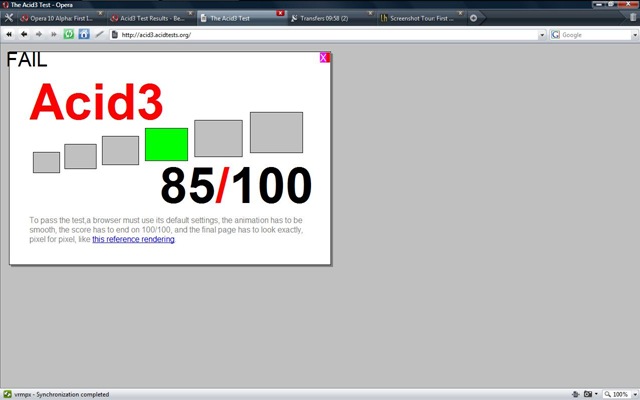The image size is (640, 400).
Task: Open the reference rendering link
Action: 133,239
